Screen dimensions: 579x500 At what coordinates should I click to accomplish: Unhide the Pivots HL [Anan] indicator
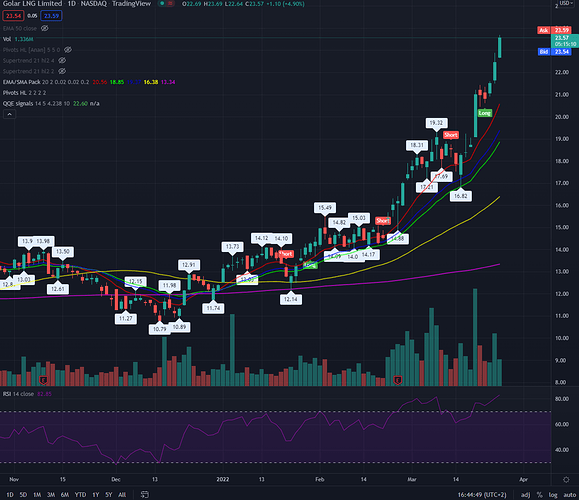coord(68,49)
